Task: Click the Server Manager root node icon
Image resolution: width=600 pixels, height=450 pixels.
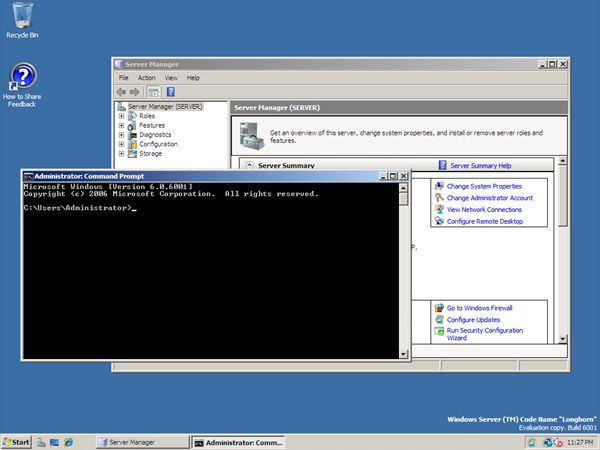Action: [121, 107]
